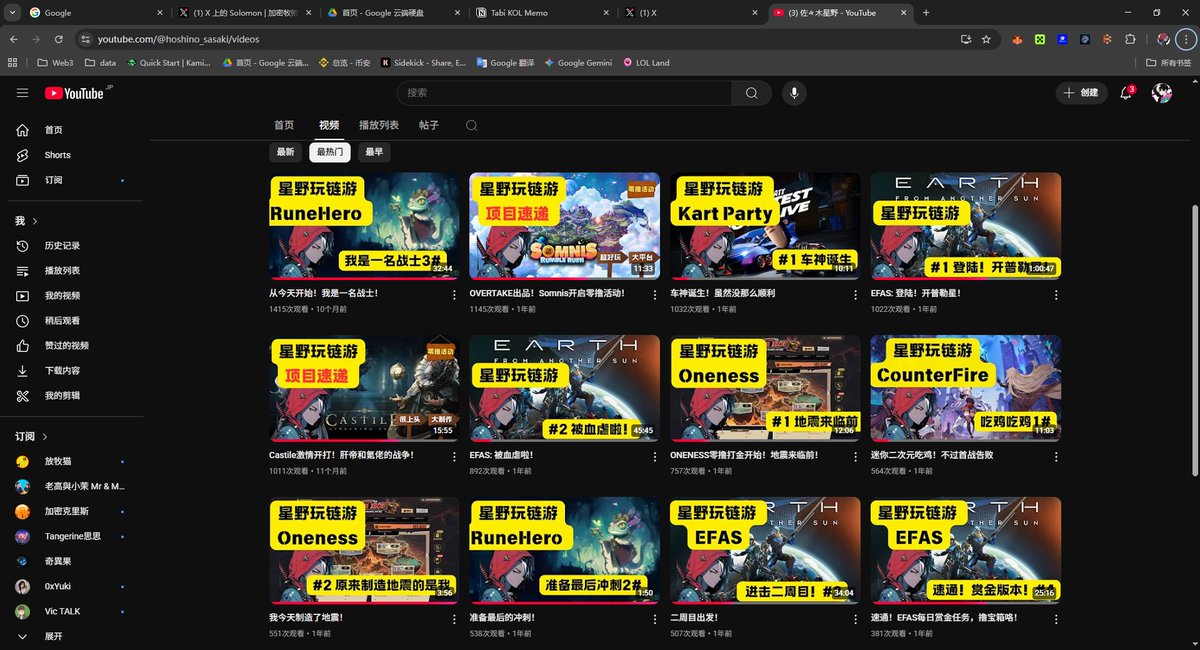Sort videos by 最新
Image resolution: width=1200 pixels, height=650 pixels.
286,152
